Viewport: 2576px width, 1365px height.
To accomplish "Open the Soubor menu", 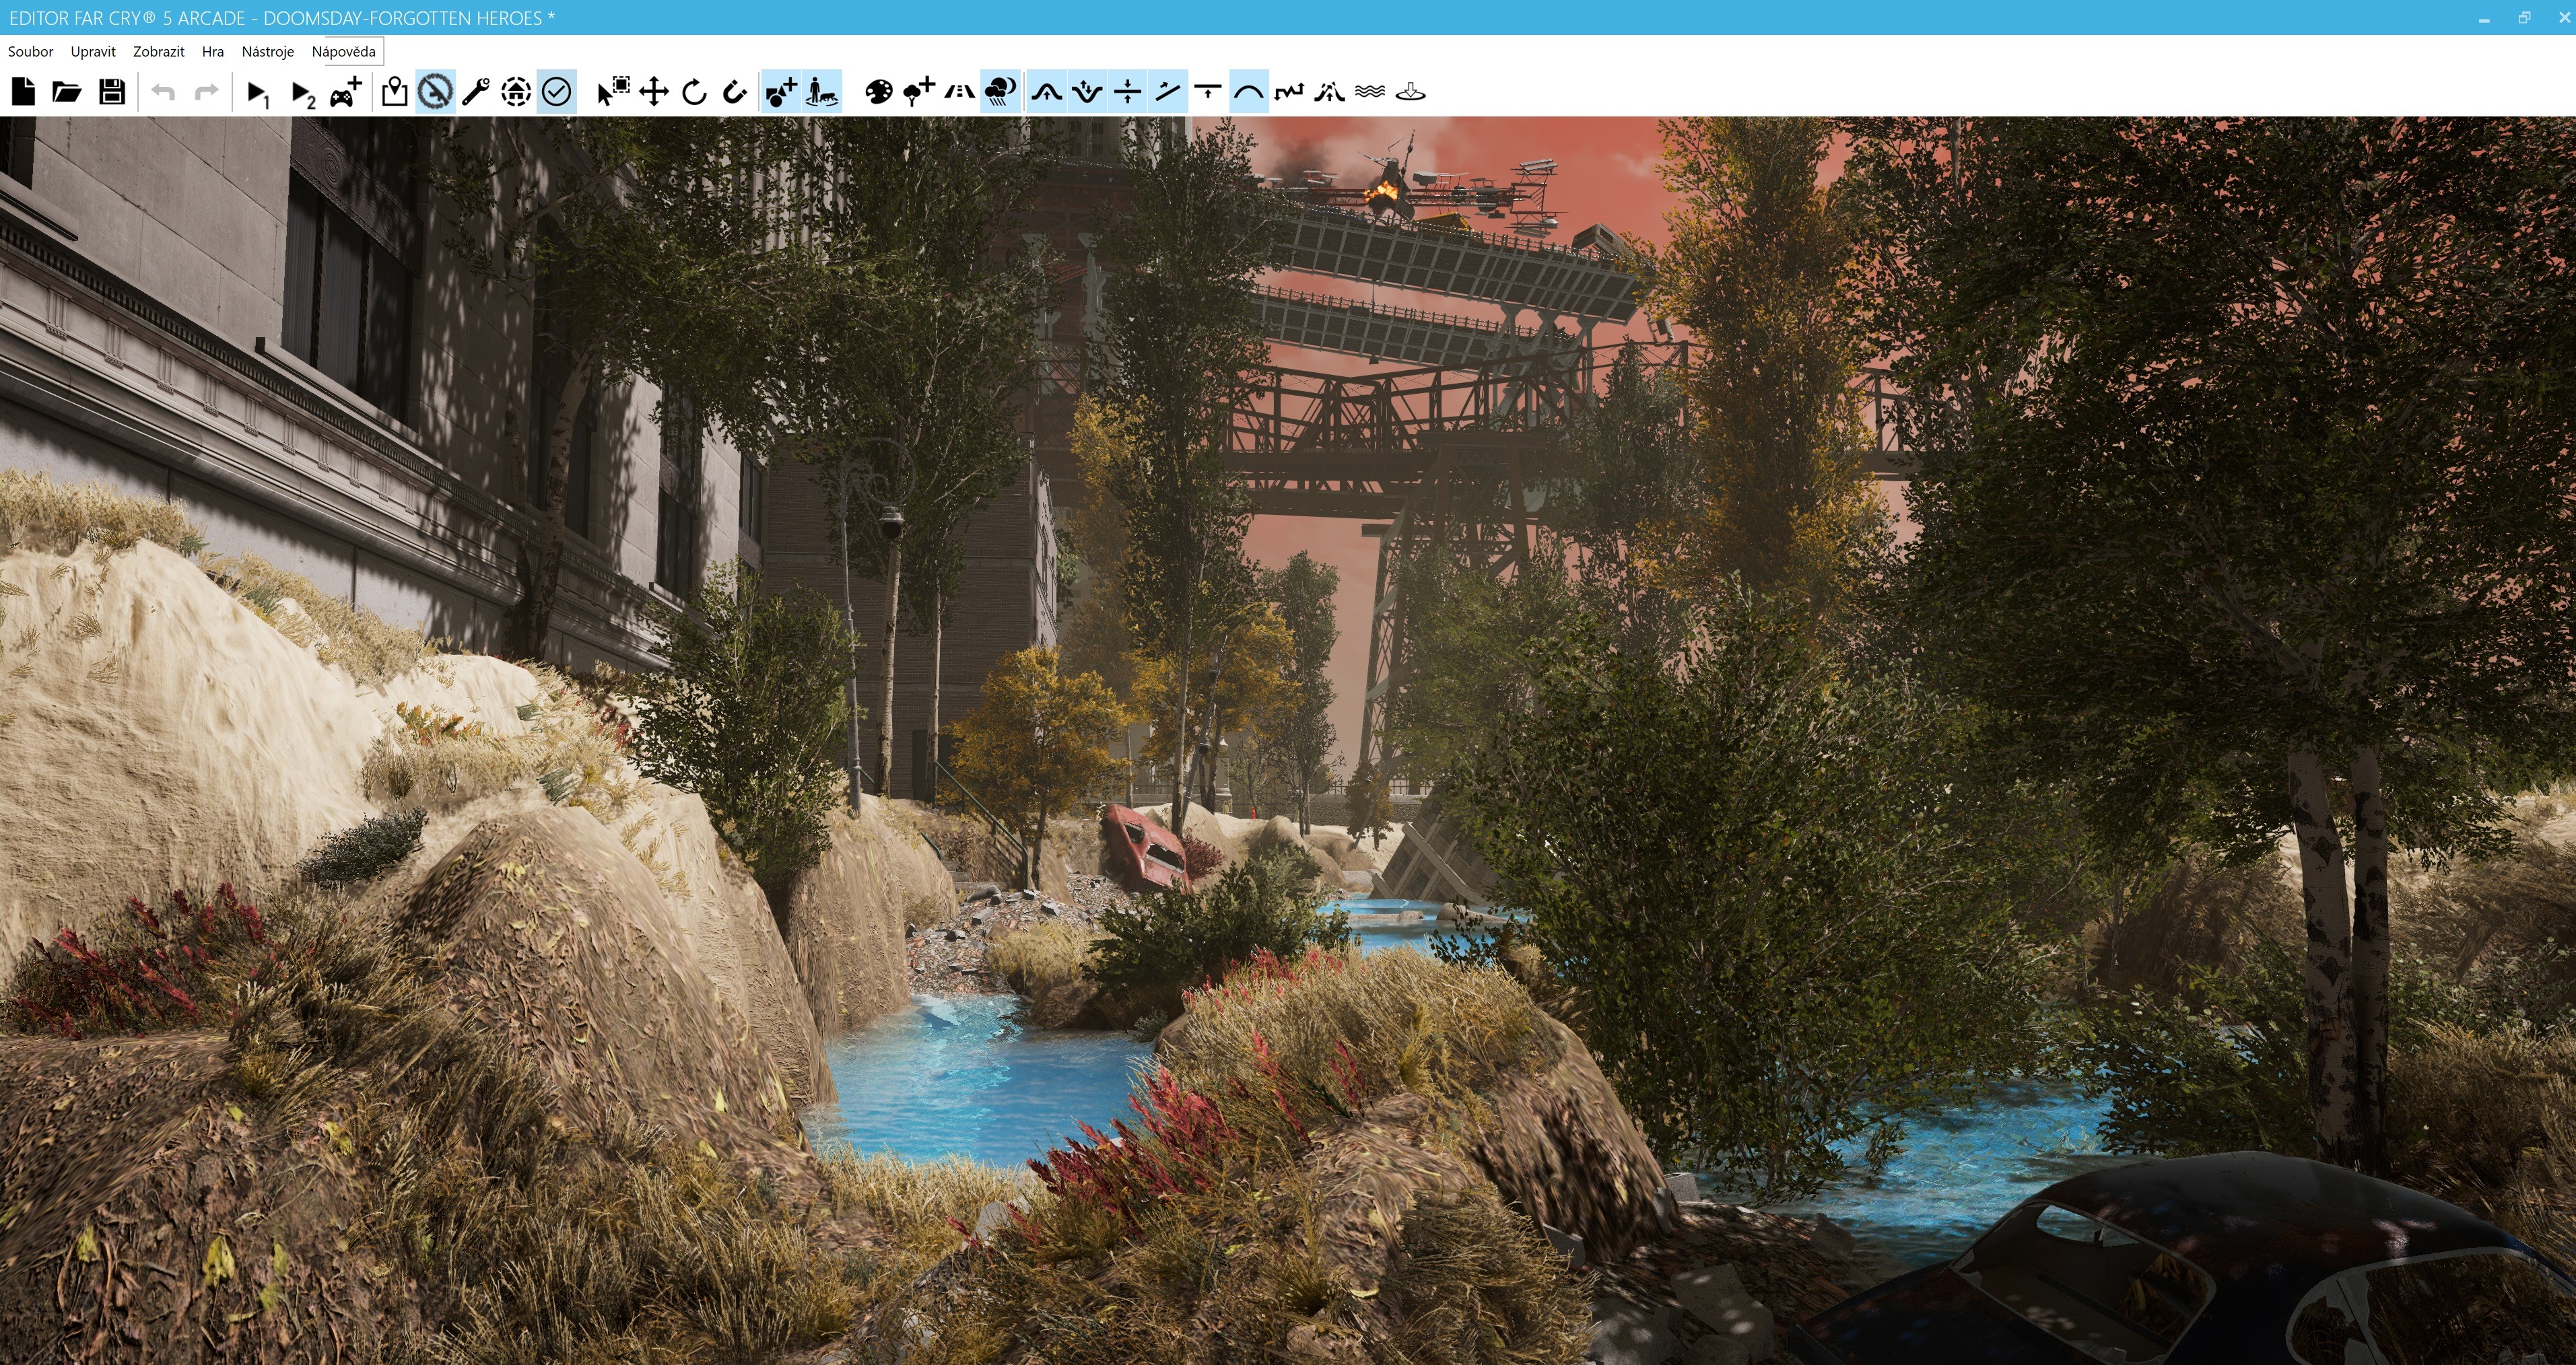I will tap(30, 51).
